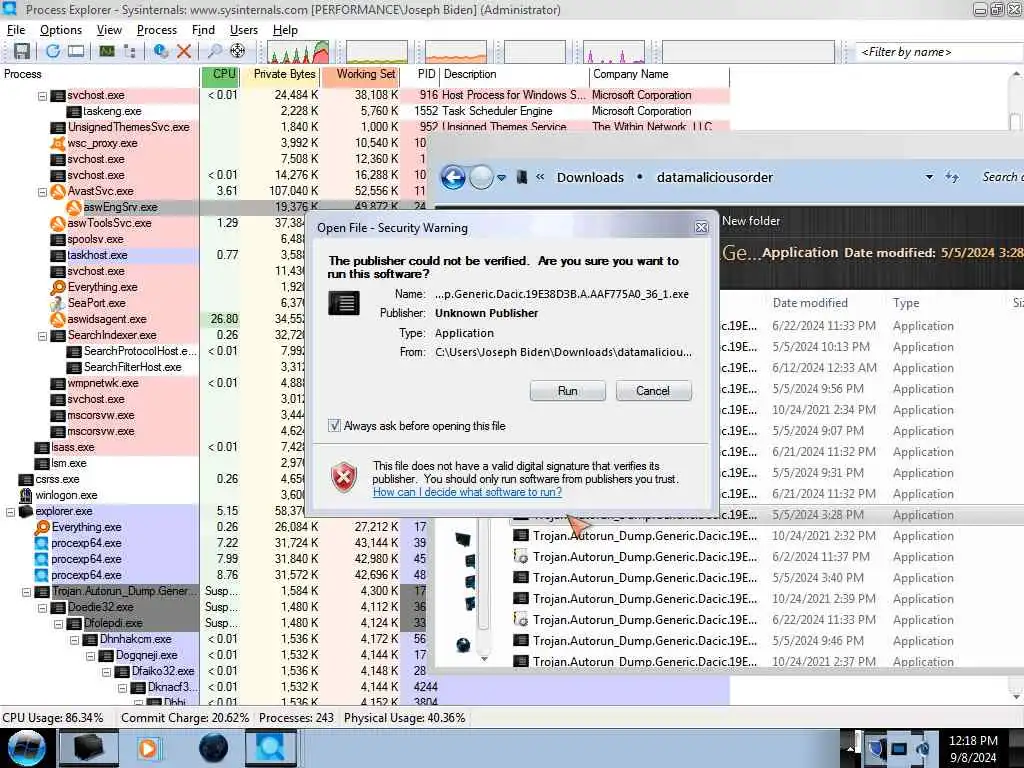Click the wsc_proxy.exe Avast icon
The image size is (1024, 768).
tap(58, 143)
